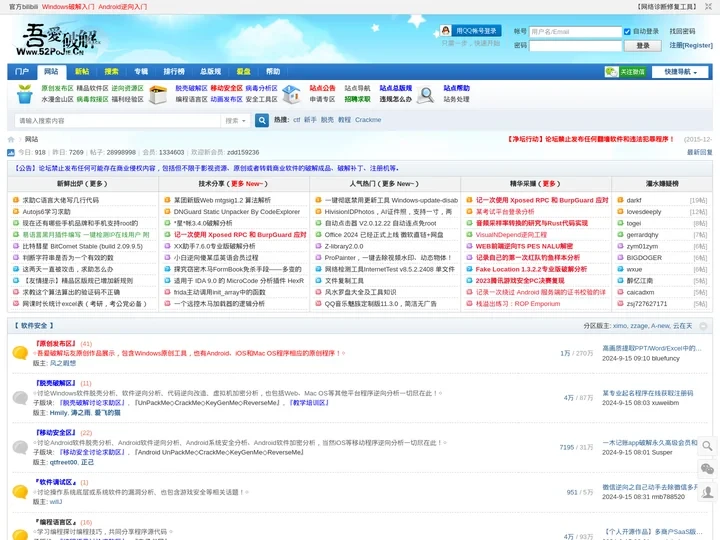This screenshot has width=720, height=540.
Task: Open the 新帖 navigation tab
Action: 82,72
